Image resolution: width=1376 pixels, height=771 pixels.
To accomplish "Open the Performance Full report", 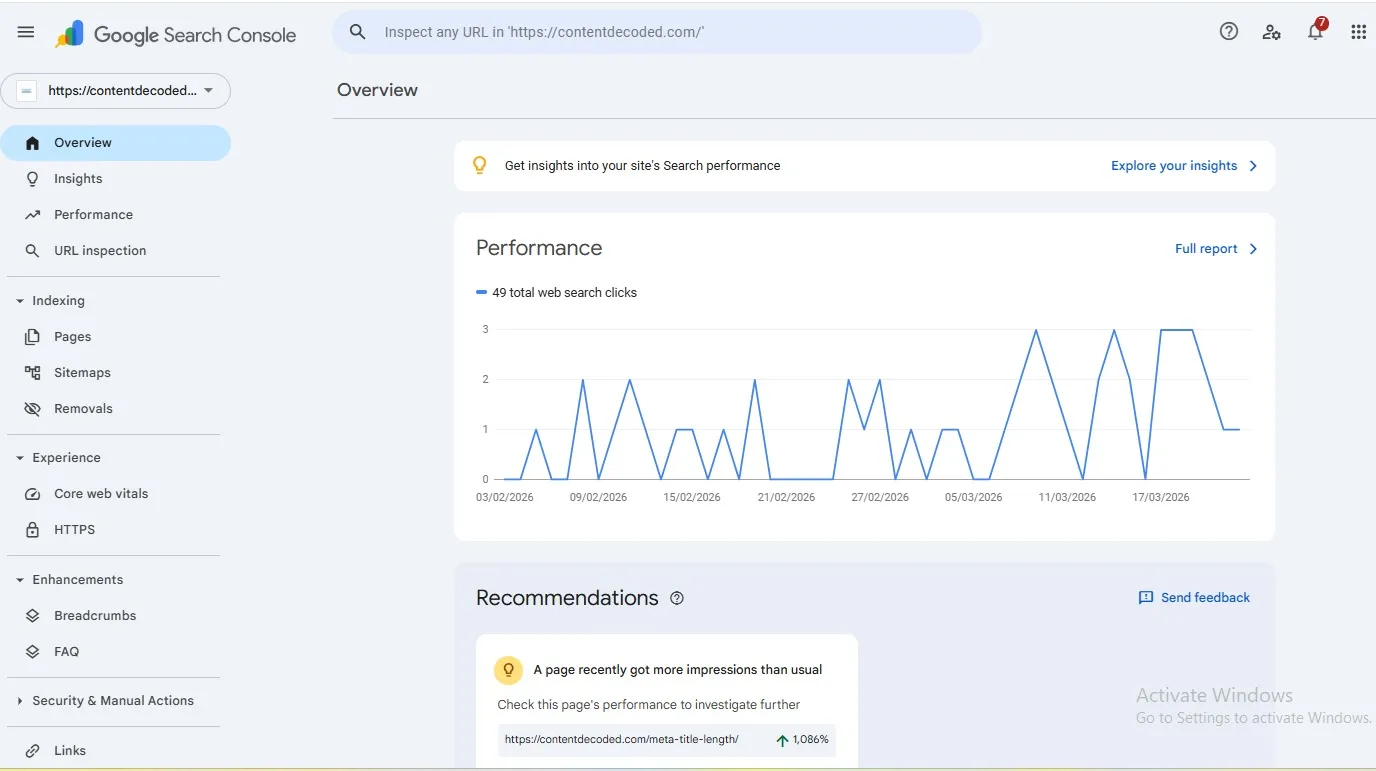I will [1206, 248].
